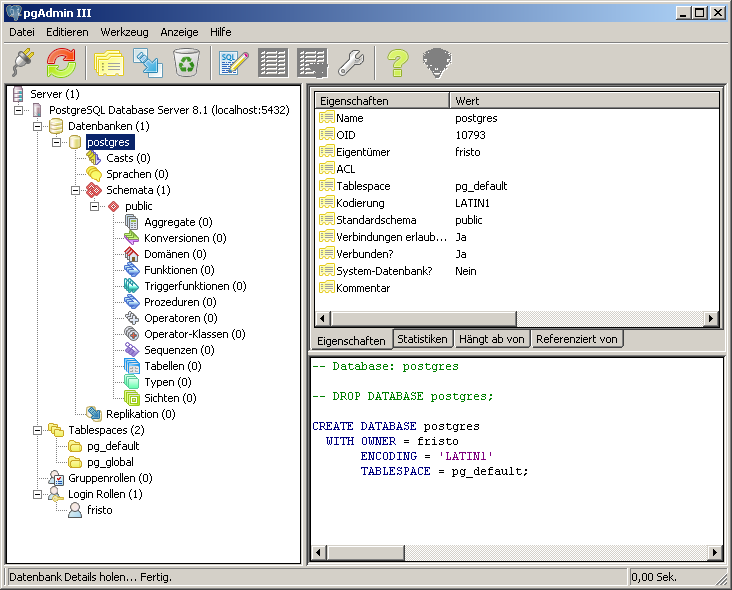Open the SQL query tool with the pencil icon

[233, 63]
